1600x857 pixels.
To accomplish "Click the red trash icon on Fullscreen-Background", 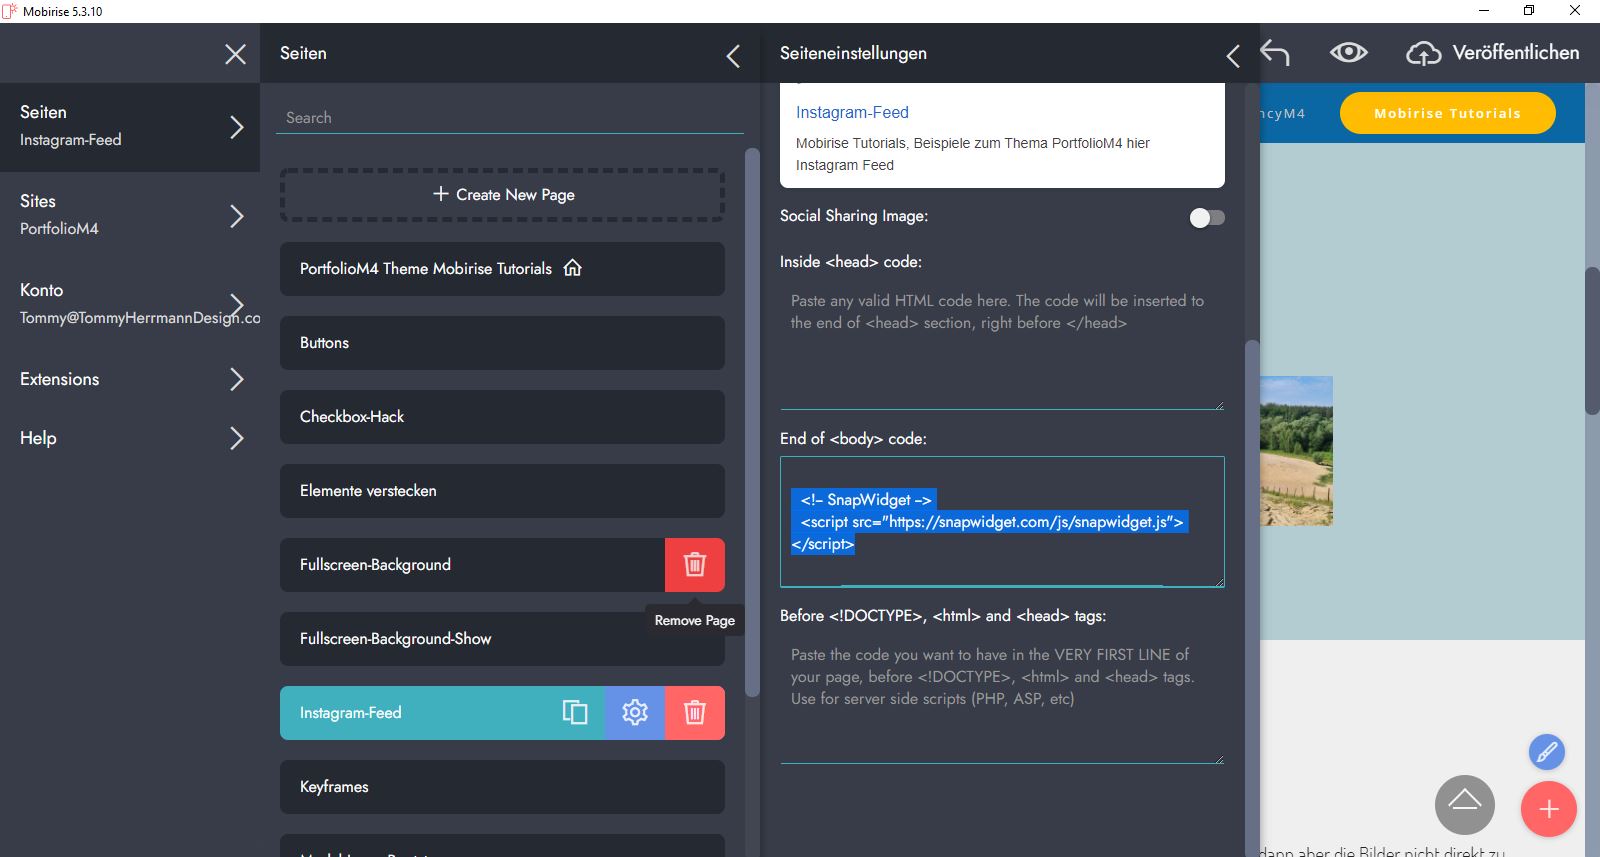I will 695,565.
